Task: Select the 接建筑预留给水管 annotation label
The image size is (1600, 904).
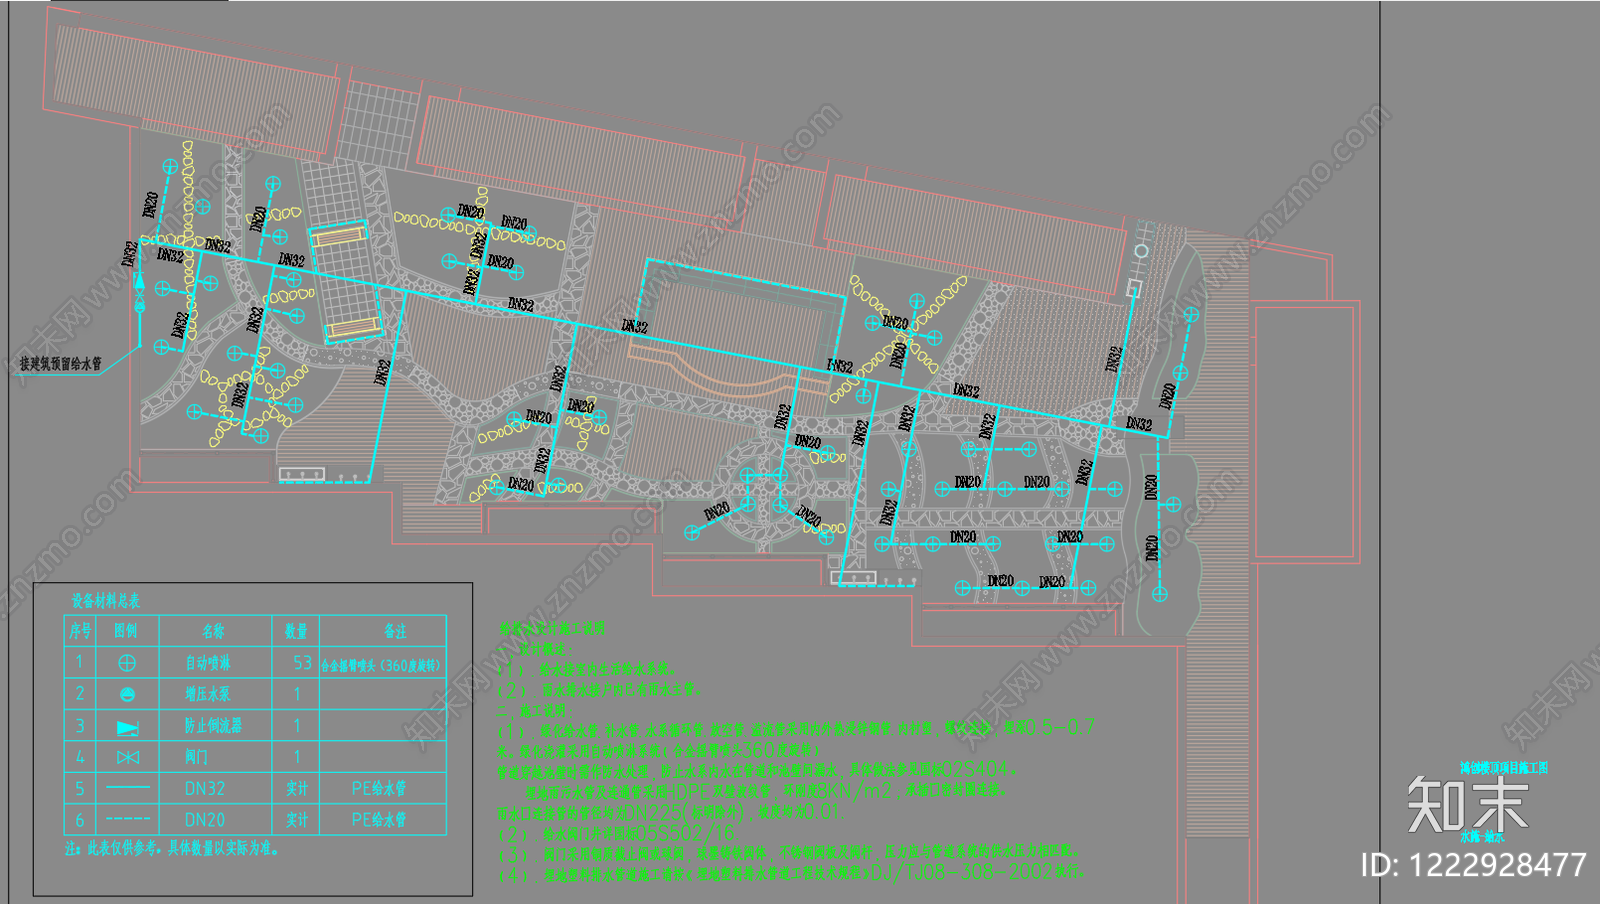Action: 61,364
